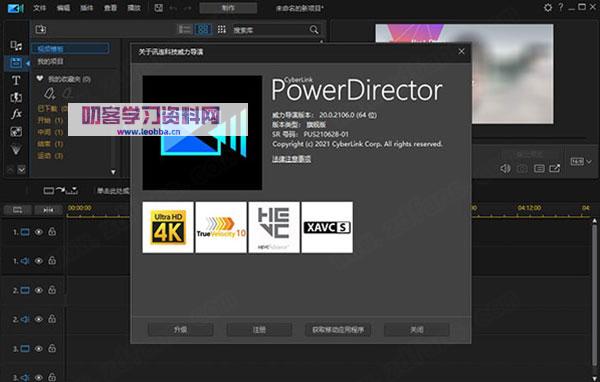Screen dimensions: 600x382
Task: Open the 查看 menu
Action: pyautogui.click(x=110, y=8)
